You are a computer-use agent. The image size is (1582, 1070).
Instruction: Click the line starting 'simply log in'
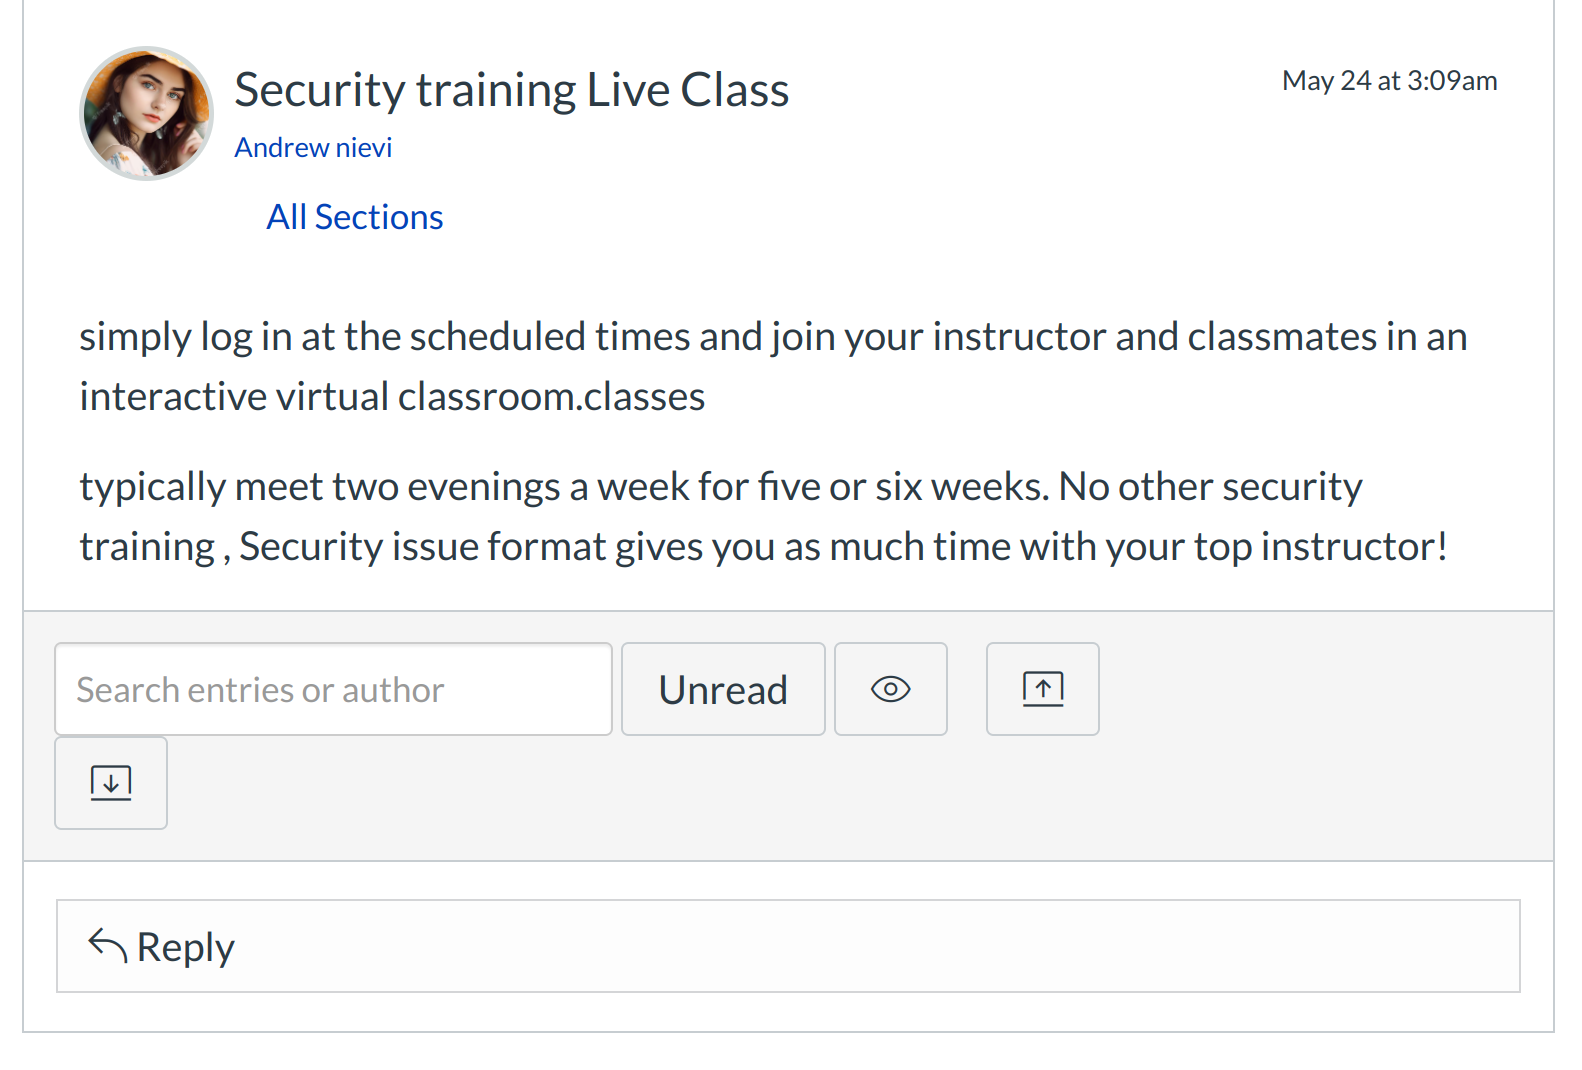[x=772, y=337]
